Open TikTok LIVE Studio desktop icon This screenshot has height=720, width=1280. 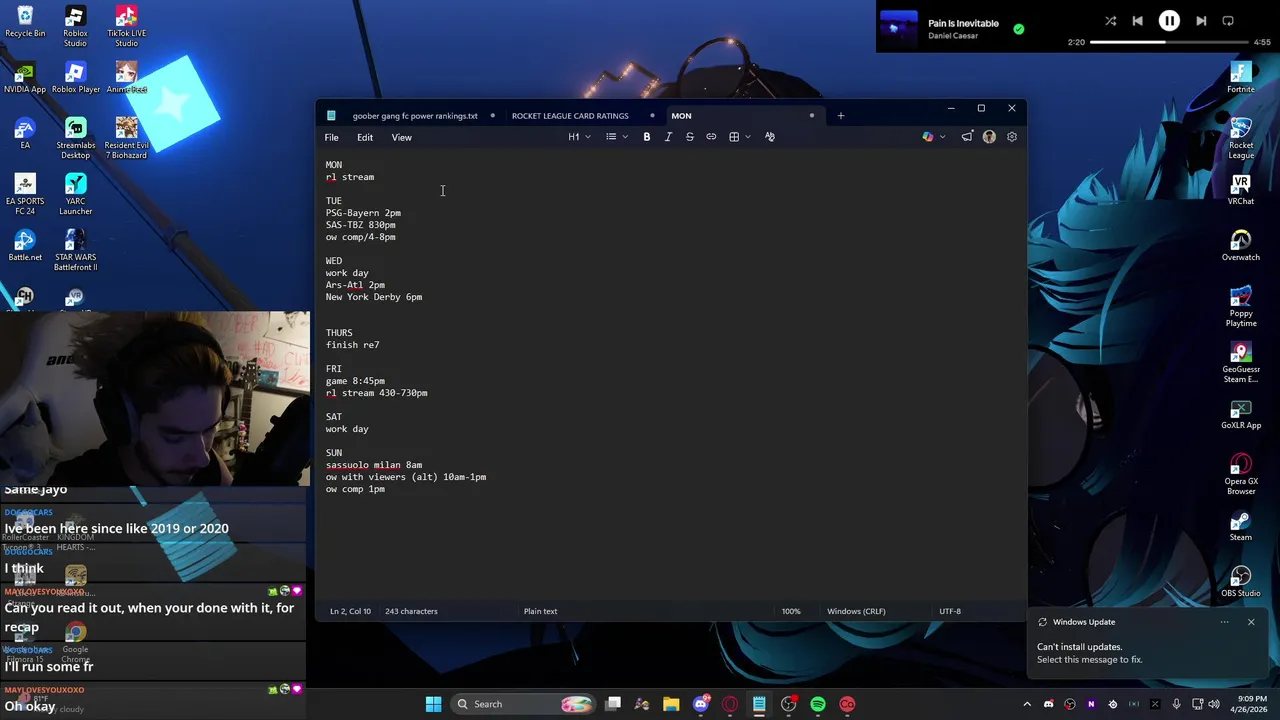pyautogui.click(x=126, y=27)
